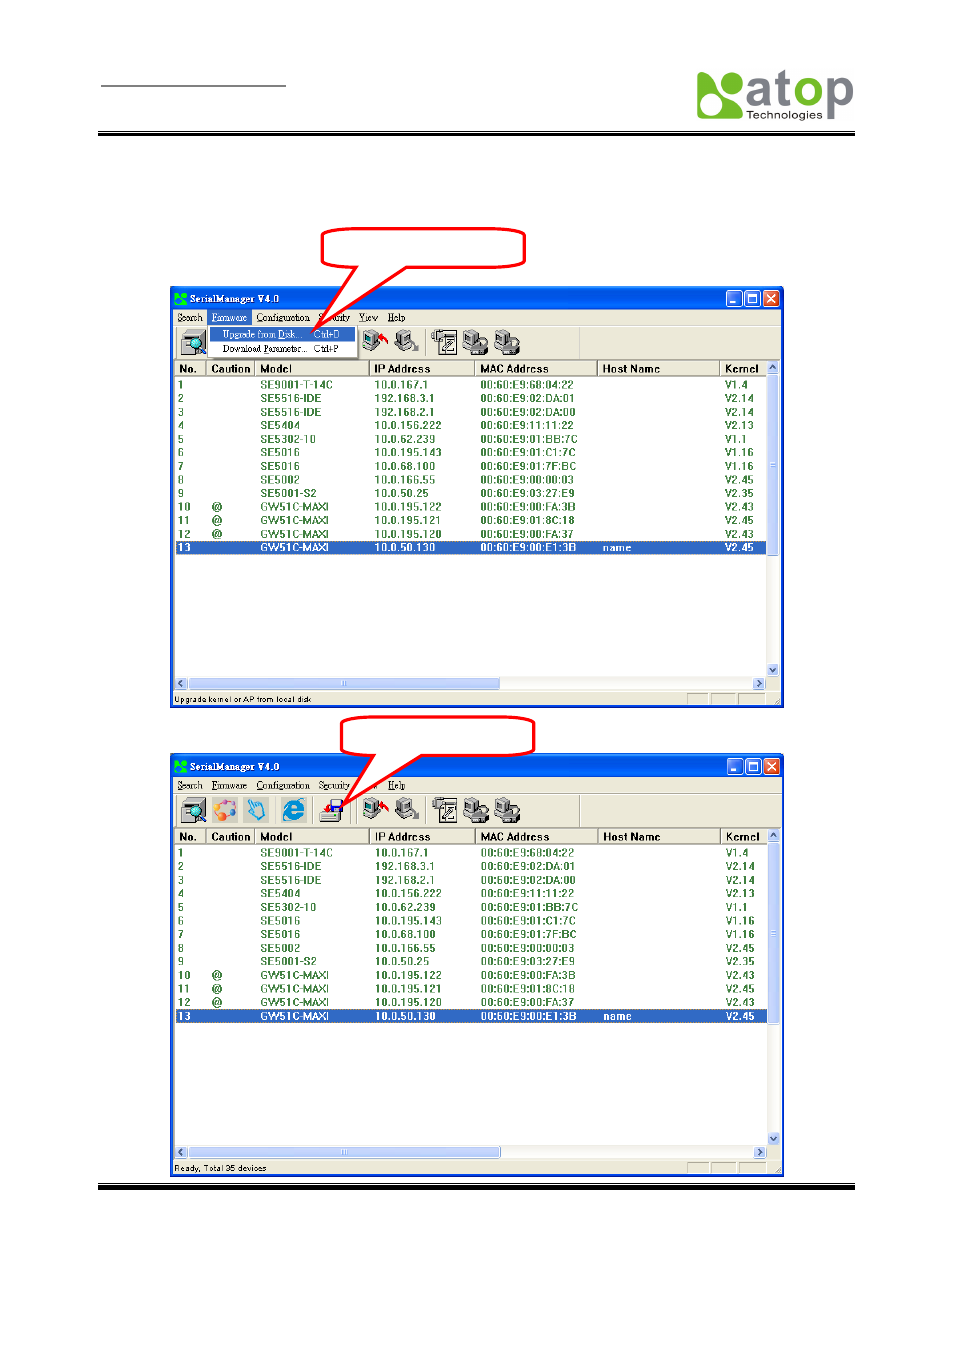The image size is (954, 1350).
Task: Open the Help menu in upper window
Action: click(397, 318)
